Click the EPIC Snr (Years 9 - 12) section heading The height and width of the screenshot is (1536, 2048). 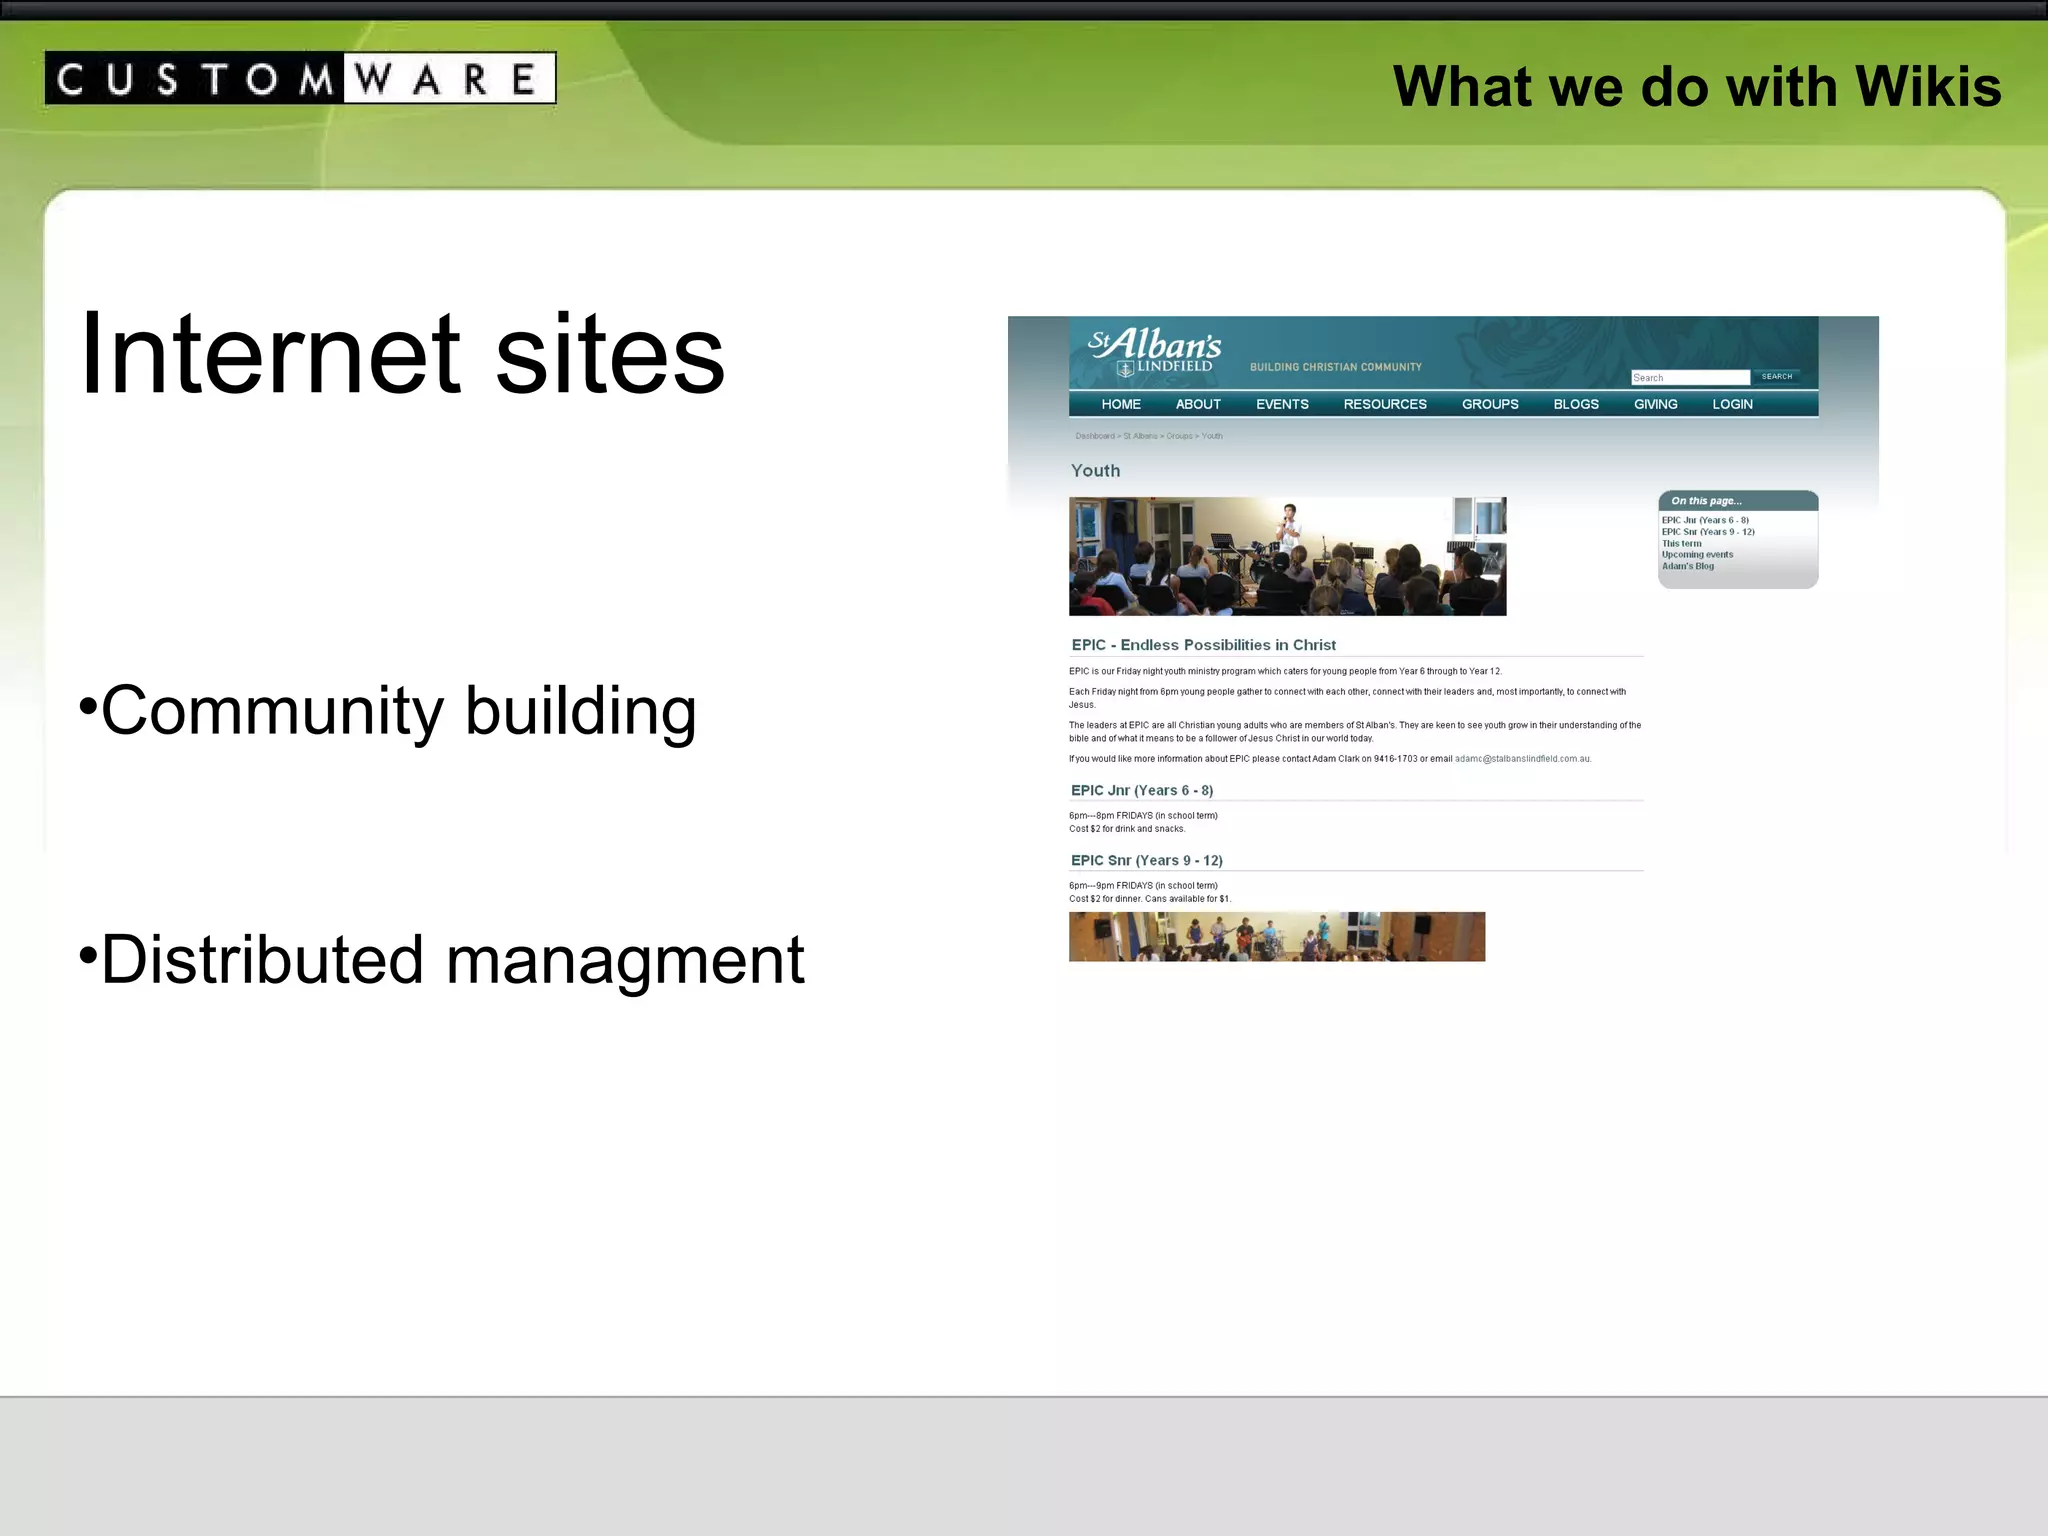point(1147,860)
